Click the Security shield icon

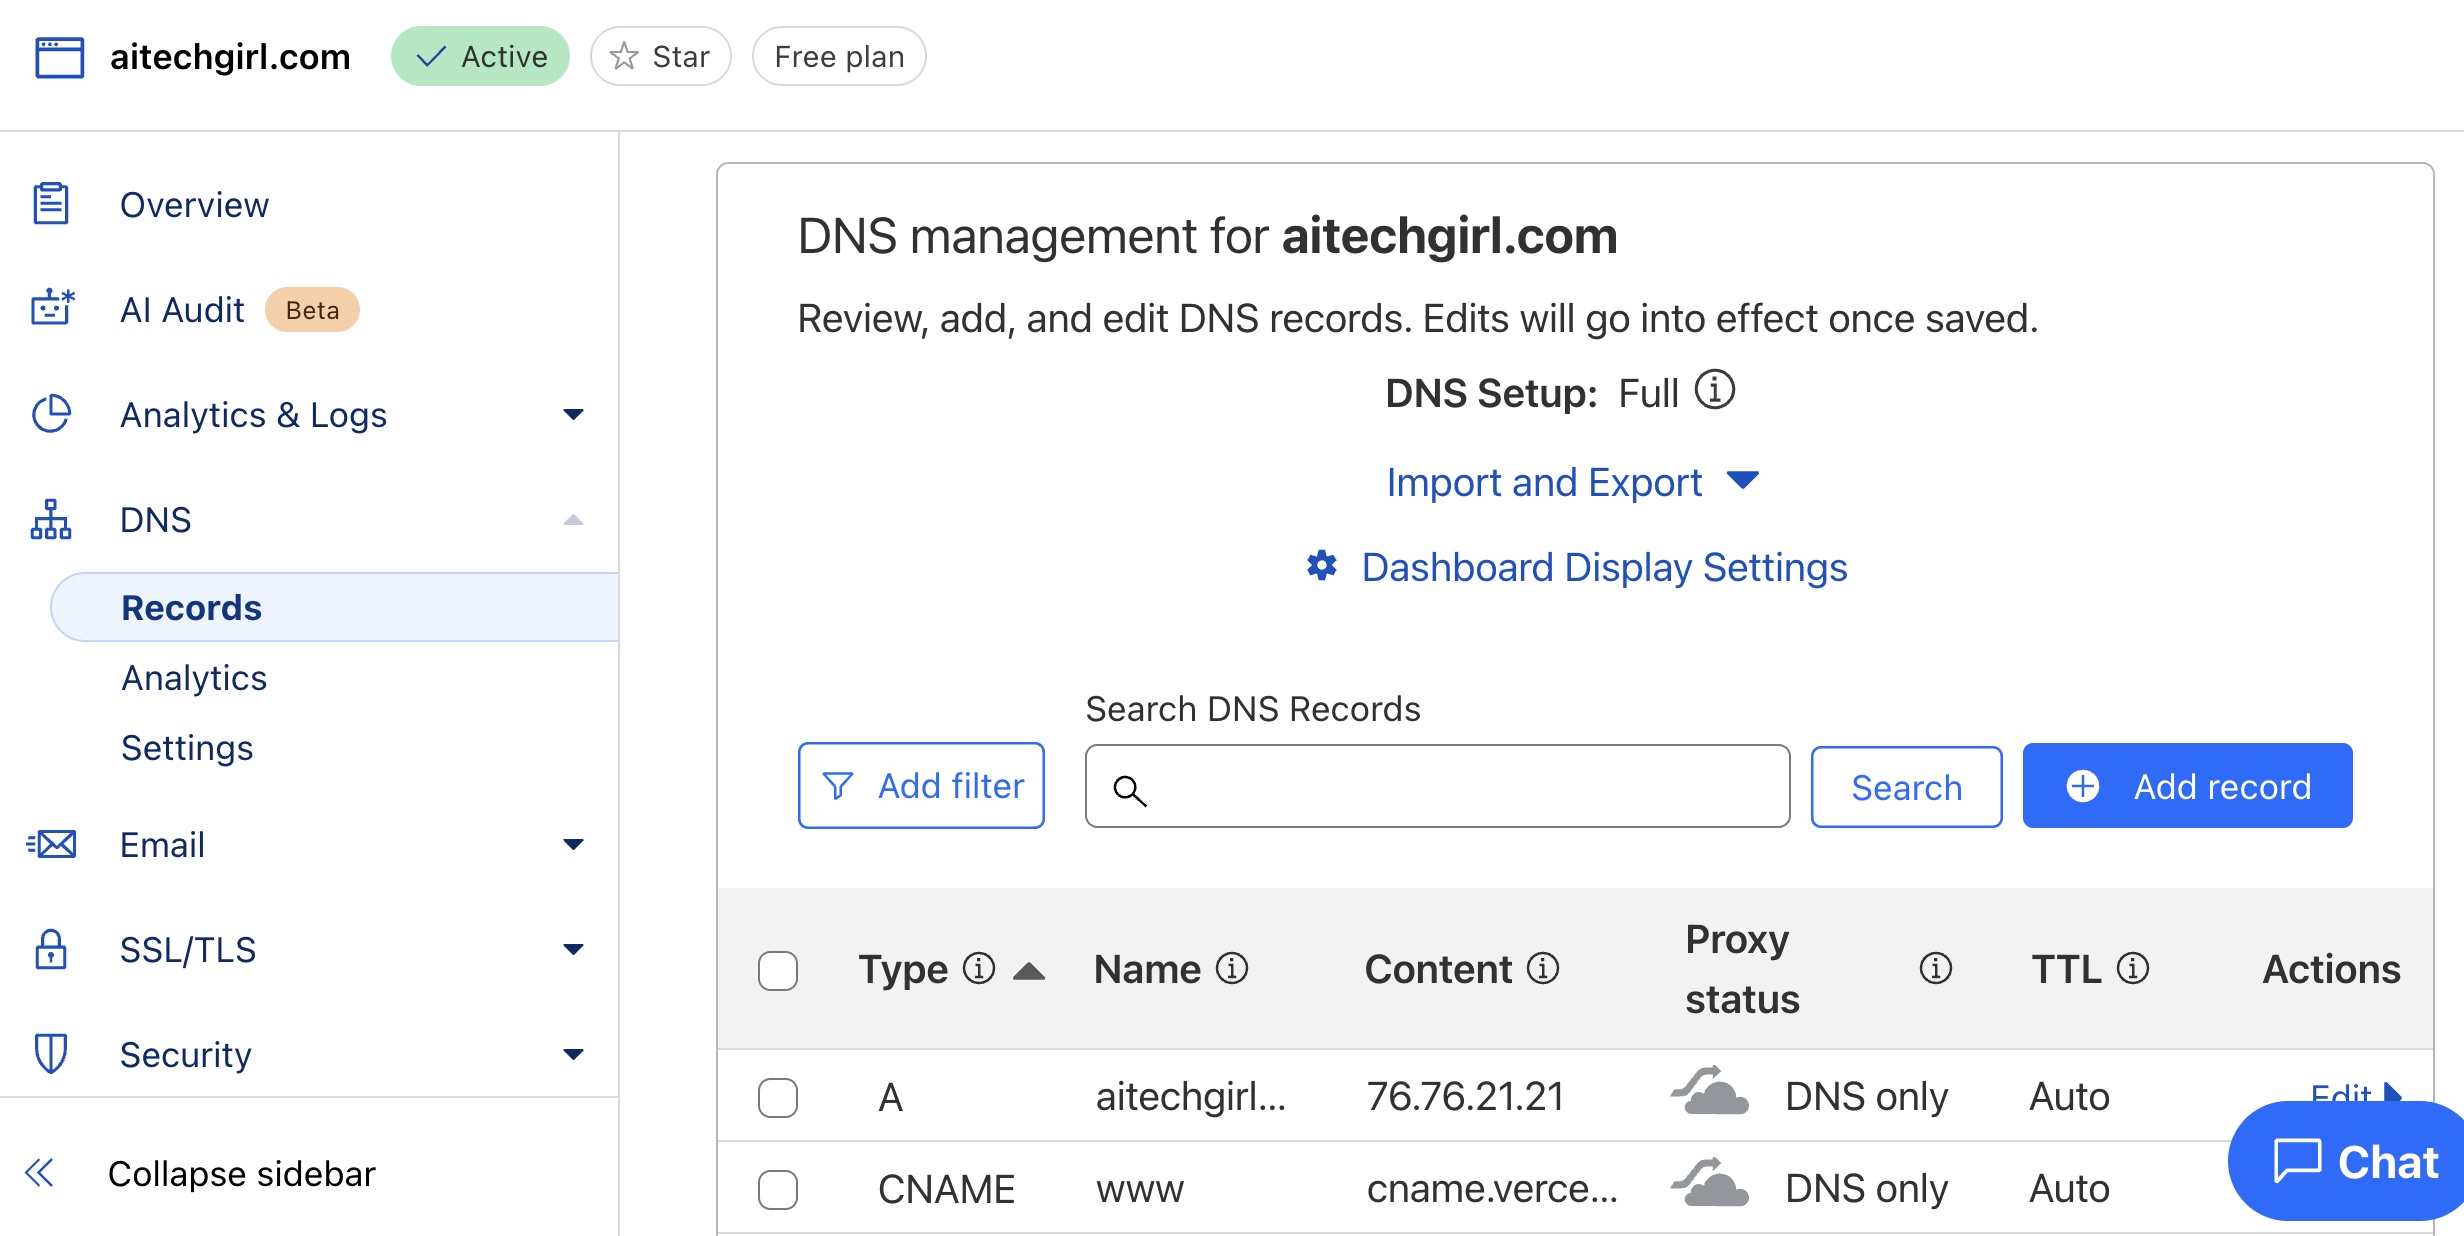51,1054
